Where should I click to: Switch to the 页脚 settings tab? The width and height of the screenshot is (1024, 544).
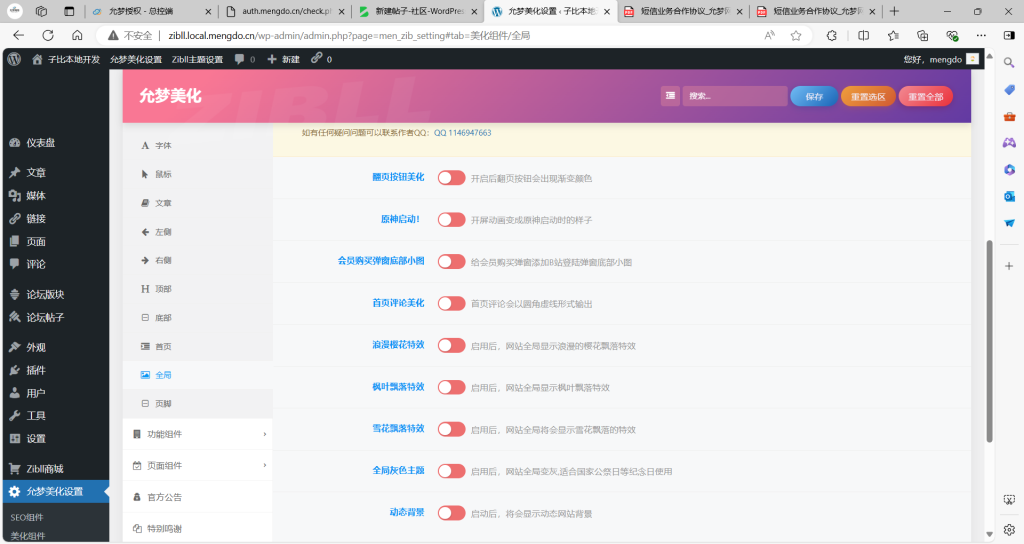point(163,403)
